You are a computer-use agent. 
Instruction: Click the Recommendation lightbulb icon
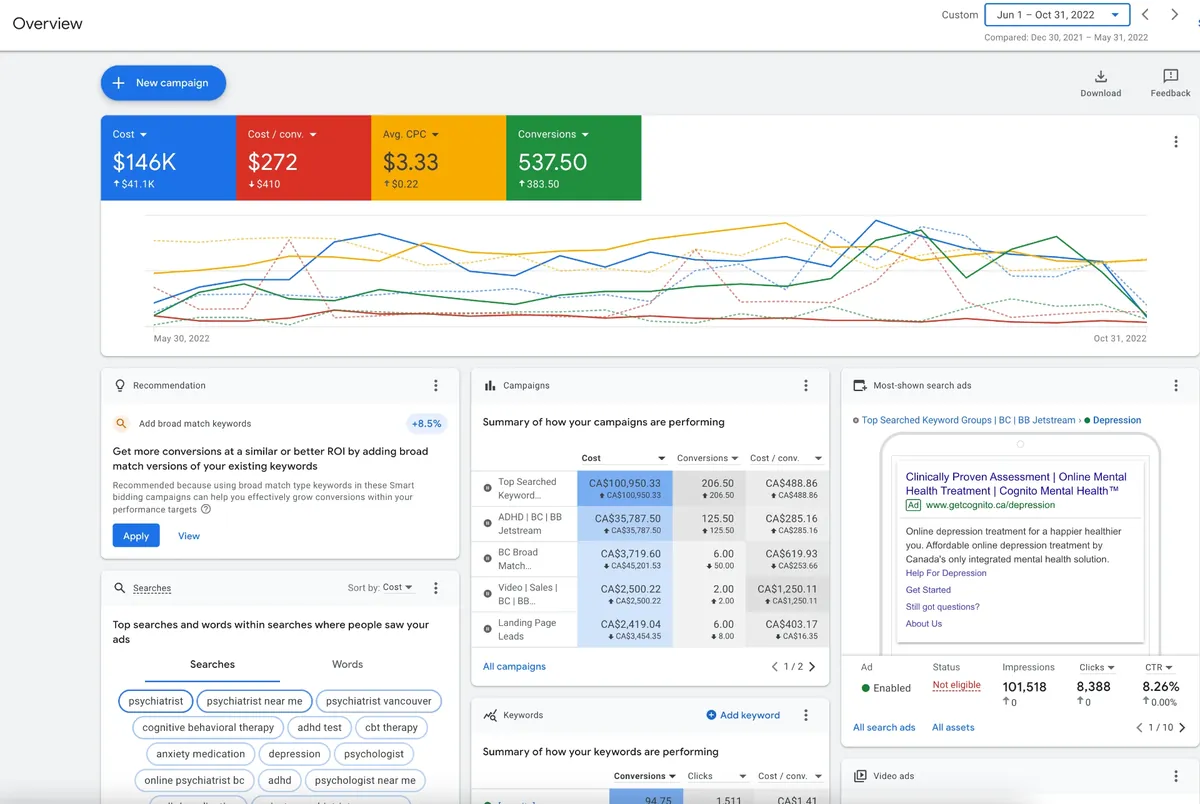[120, 385]
